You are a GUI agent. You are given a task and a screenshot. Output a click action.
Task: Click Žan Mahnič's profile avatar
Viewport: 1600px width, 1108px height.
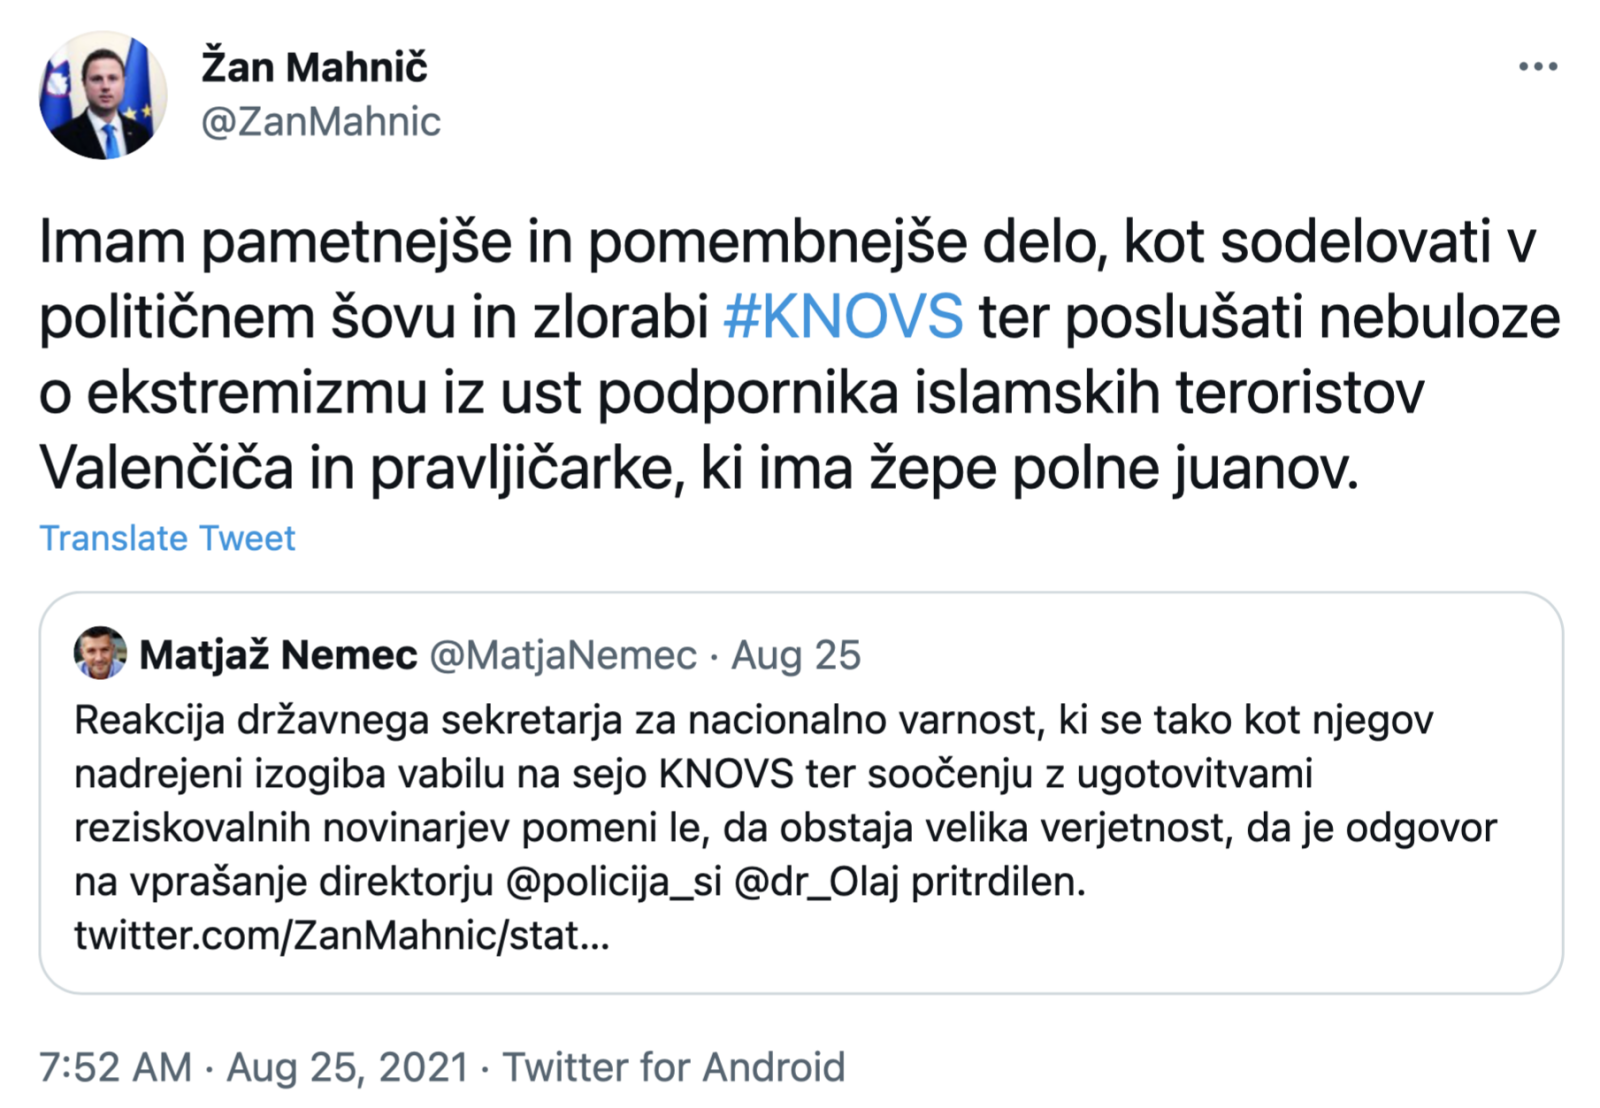pyautogui.click(x=103, y=96)
